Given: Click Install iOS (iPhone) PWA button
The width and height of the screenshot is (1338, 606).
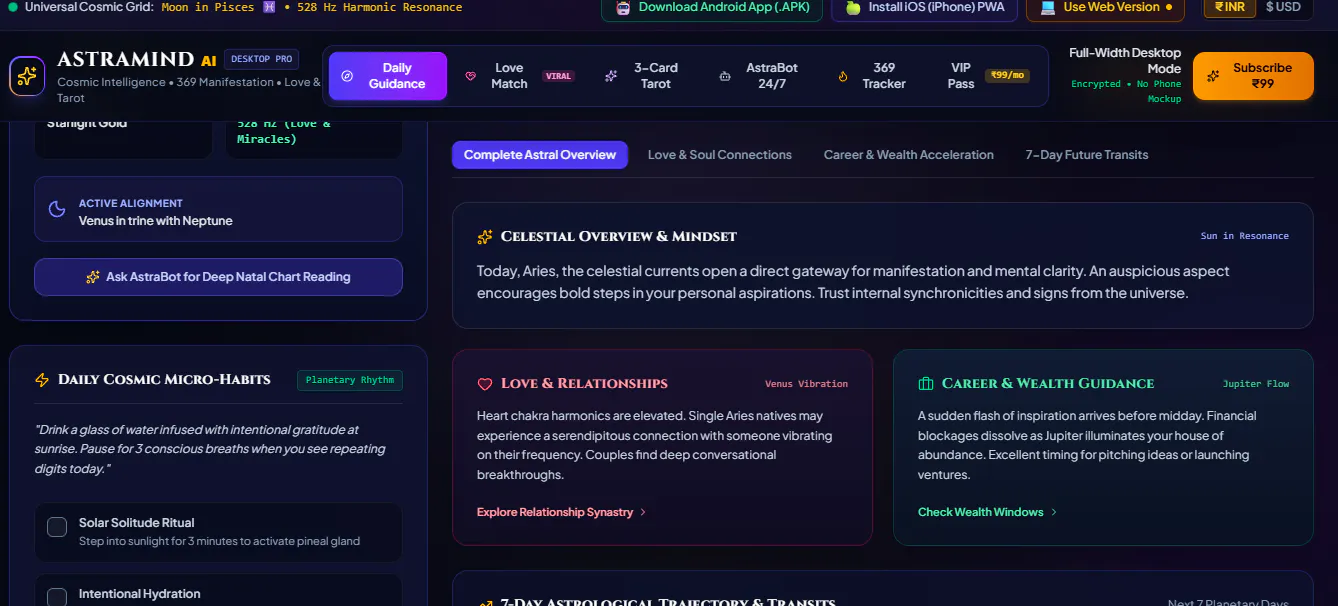Looking at the screenshot, I should coord(925,7).
